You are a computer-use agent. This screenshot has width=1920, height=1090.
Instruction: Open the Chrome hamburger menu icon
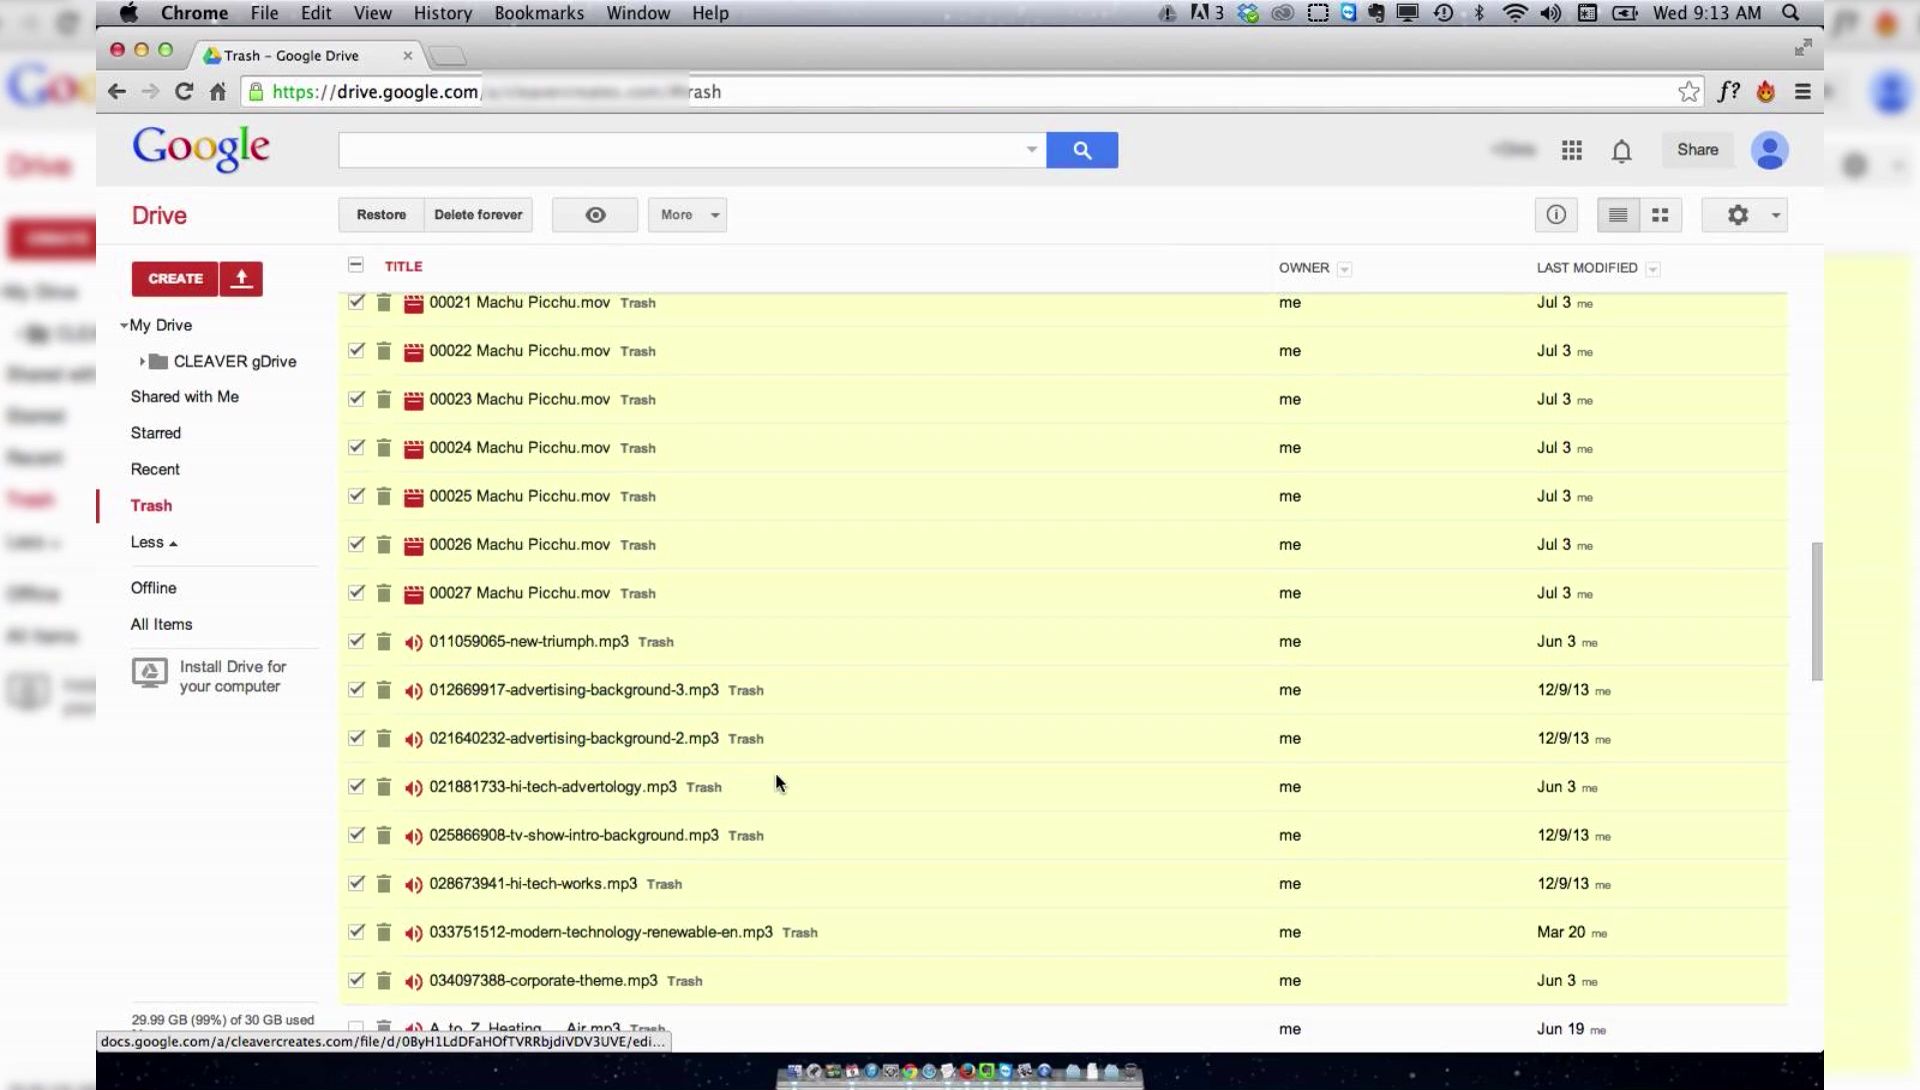[1803, 92]
